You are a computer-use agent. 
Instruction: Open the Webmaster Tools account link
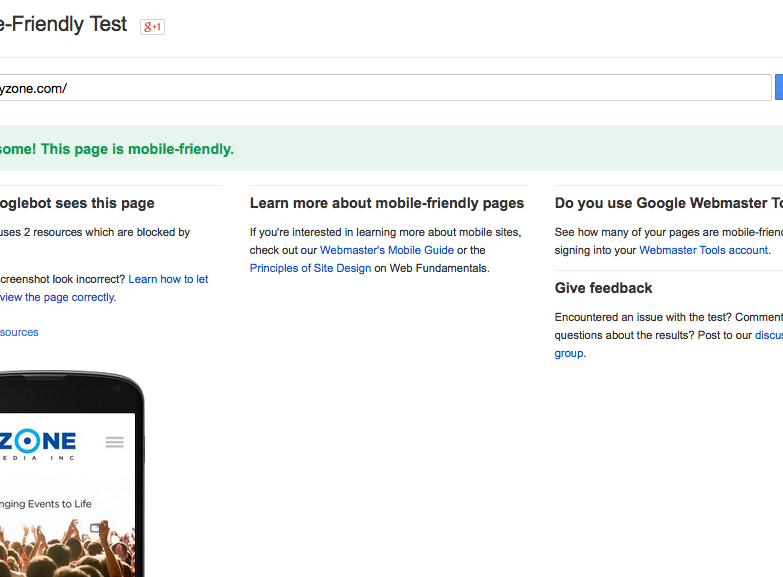tap(704, 250)
